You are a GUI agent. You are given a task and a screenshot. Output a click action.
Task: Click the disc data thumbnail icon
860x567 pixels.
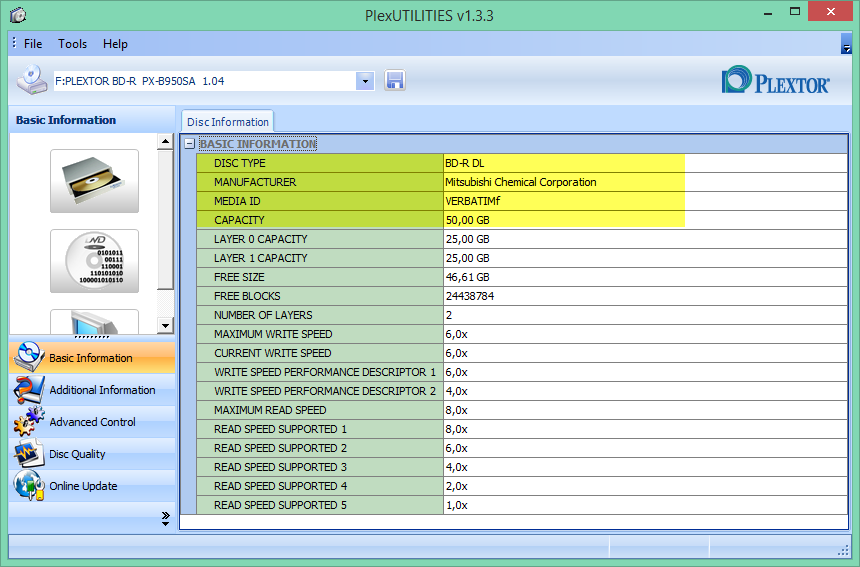[x=94, y=261]
